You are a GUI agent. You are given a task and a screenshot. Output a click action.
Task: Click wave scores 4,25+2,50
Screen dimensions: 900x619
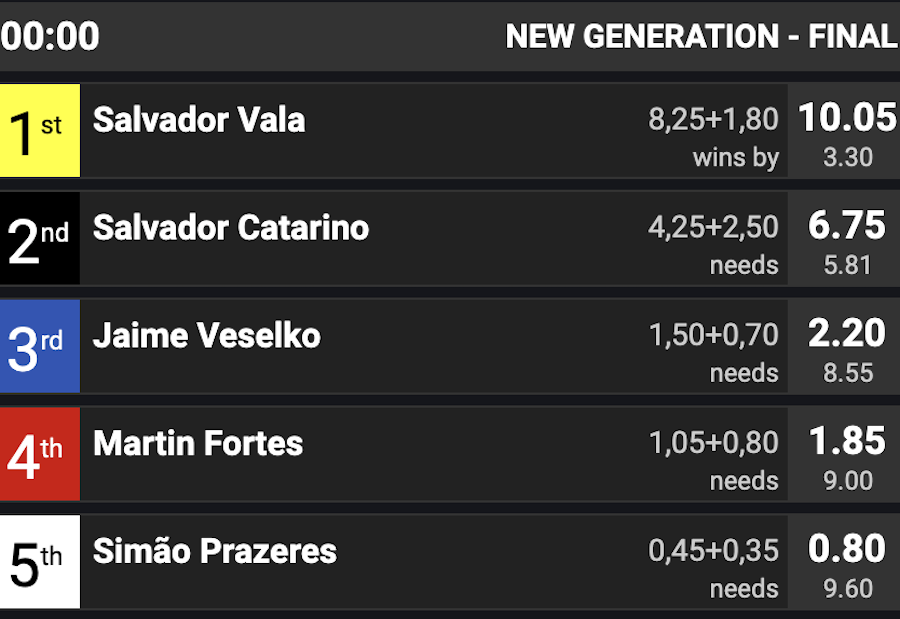713,227
